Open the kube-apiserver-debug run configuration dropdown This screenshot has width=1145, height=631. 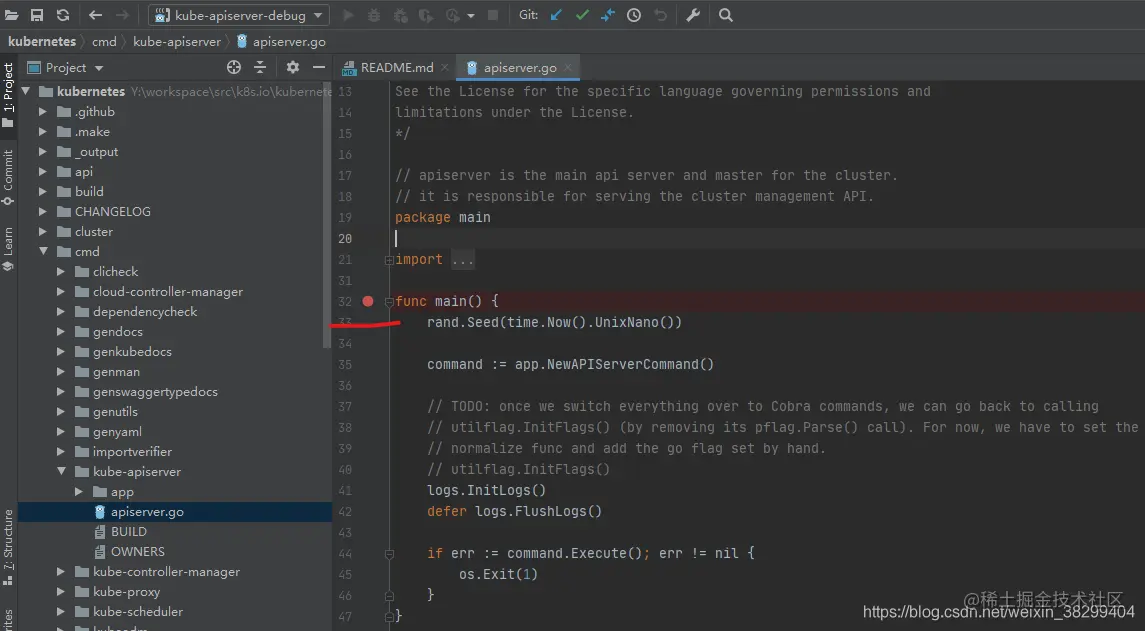click(239, 15)
